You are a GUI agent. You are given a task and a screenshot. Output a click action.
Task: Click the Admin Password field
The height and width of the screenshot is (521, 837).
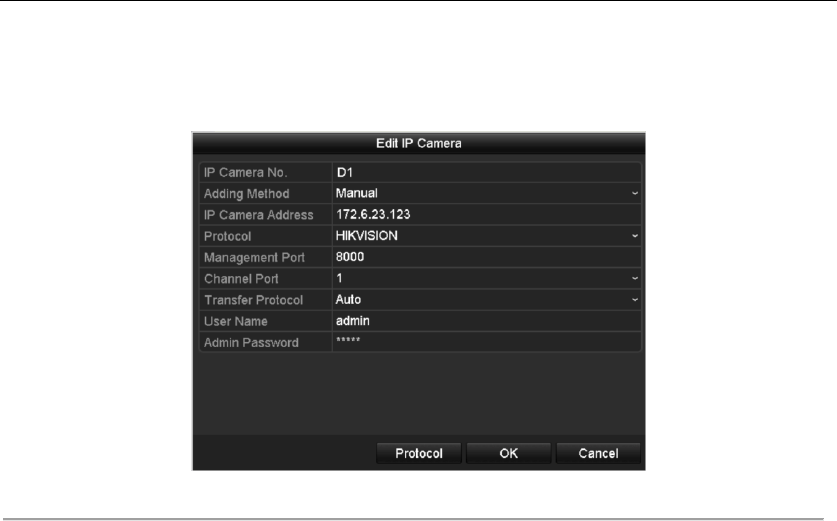[486, 342]
